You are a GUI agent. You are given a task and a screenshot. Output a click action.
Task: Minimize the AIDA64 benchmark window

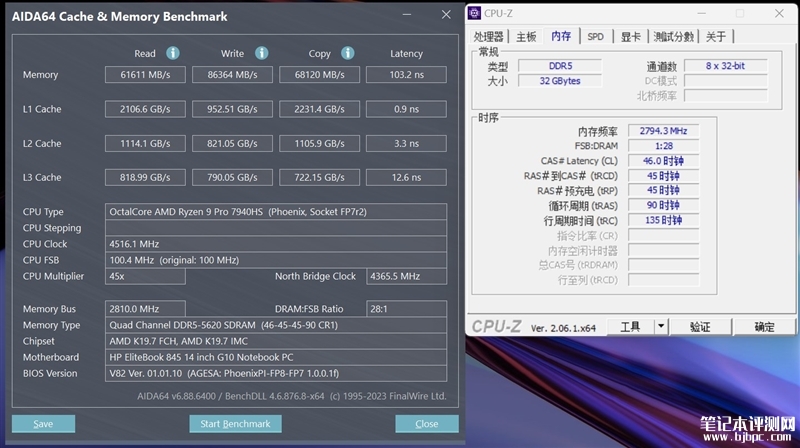(407, 15)
